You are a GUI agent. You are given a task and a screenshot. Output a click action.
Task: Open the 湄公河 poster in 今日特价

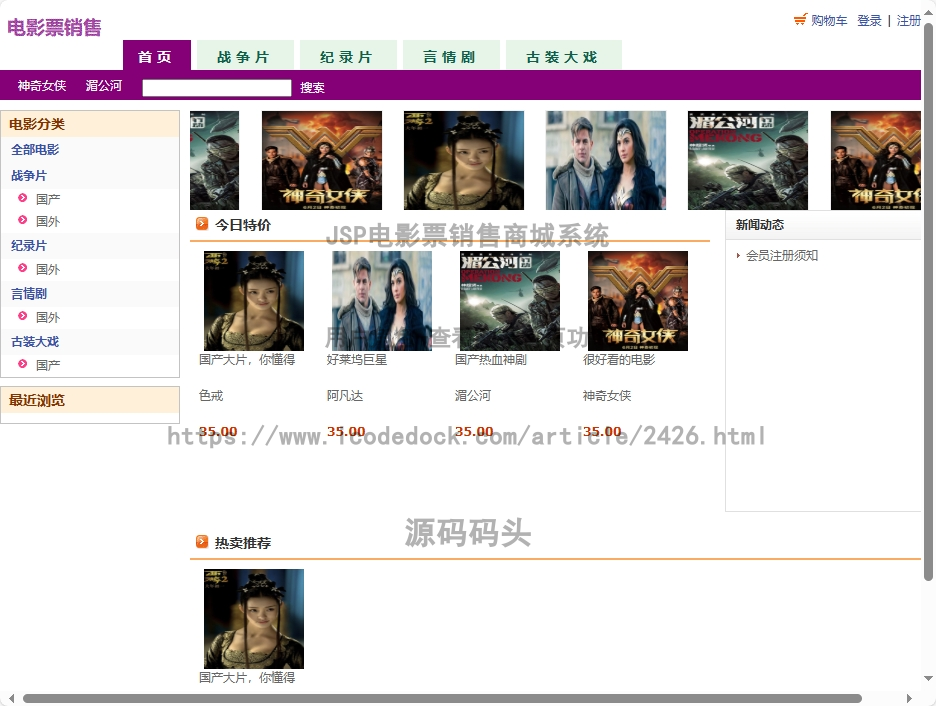pos(510,301)
